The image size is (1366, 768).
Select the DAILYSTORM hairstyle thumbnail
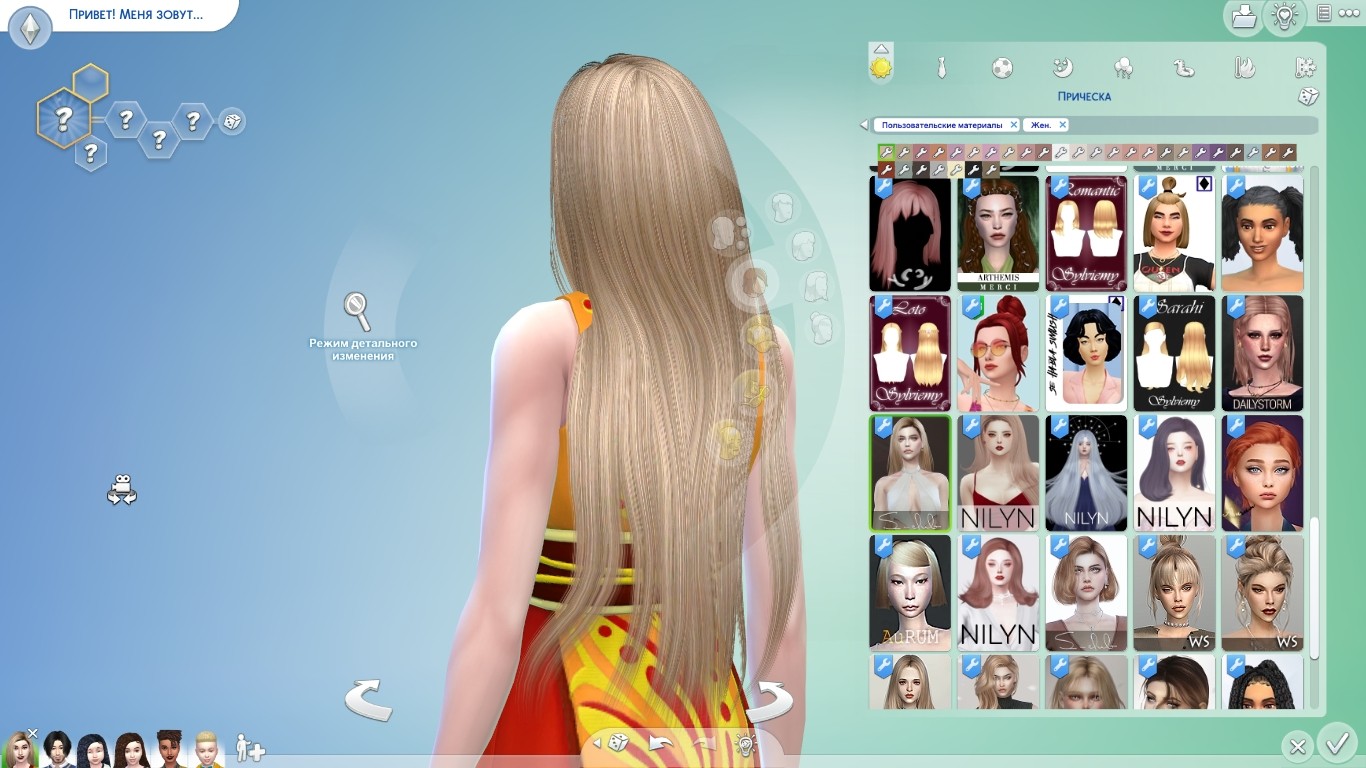(1262, 353)
